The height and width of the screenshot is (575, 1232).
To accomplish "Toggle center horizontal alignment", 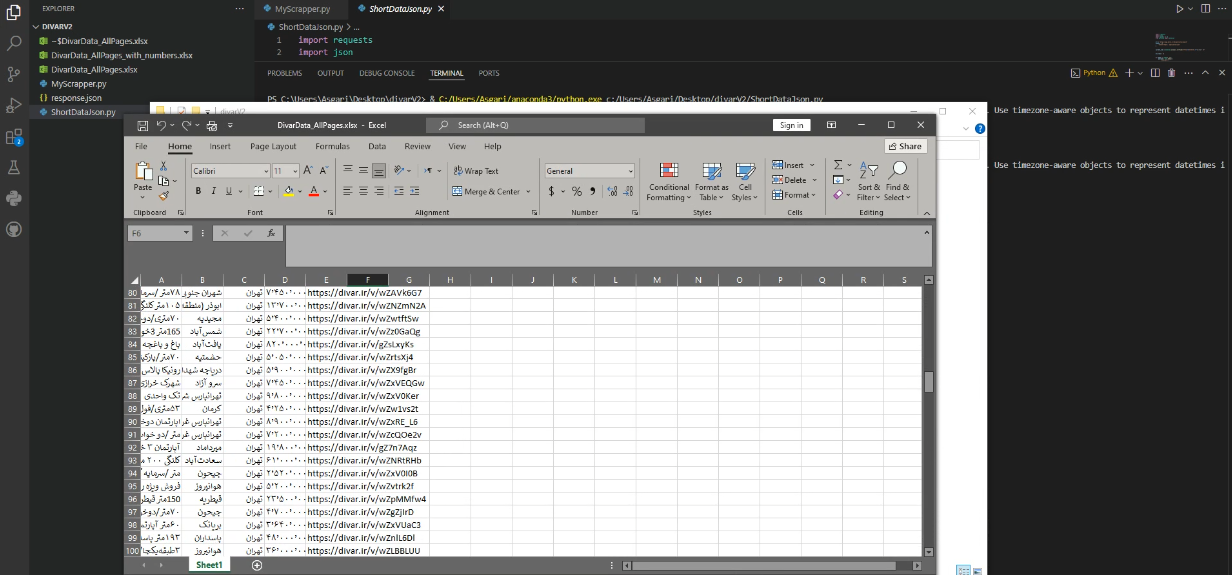I will coord(364,191).
